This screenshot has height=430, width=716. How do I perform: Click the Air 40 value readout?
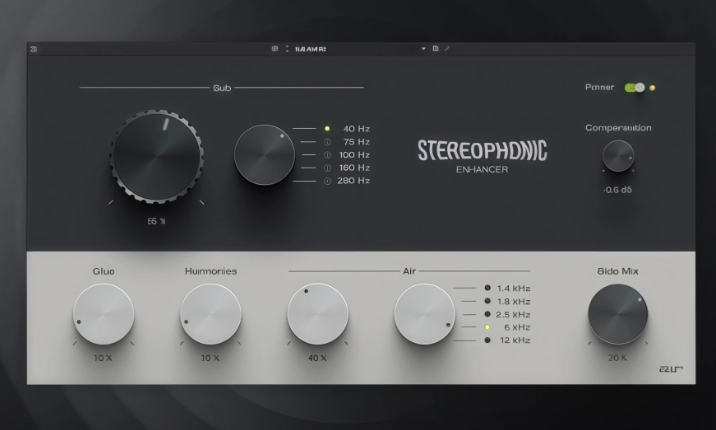coord(317,358)
